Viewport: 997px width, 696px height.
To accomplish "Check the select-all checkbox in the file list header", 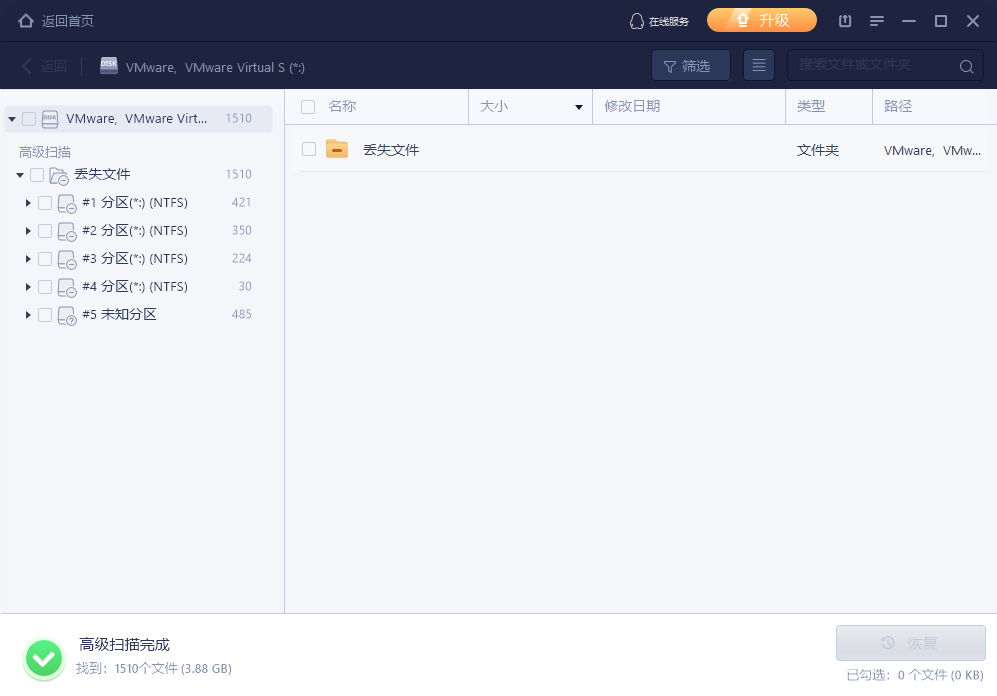I will 308,106.
